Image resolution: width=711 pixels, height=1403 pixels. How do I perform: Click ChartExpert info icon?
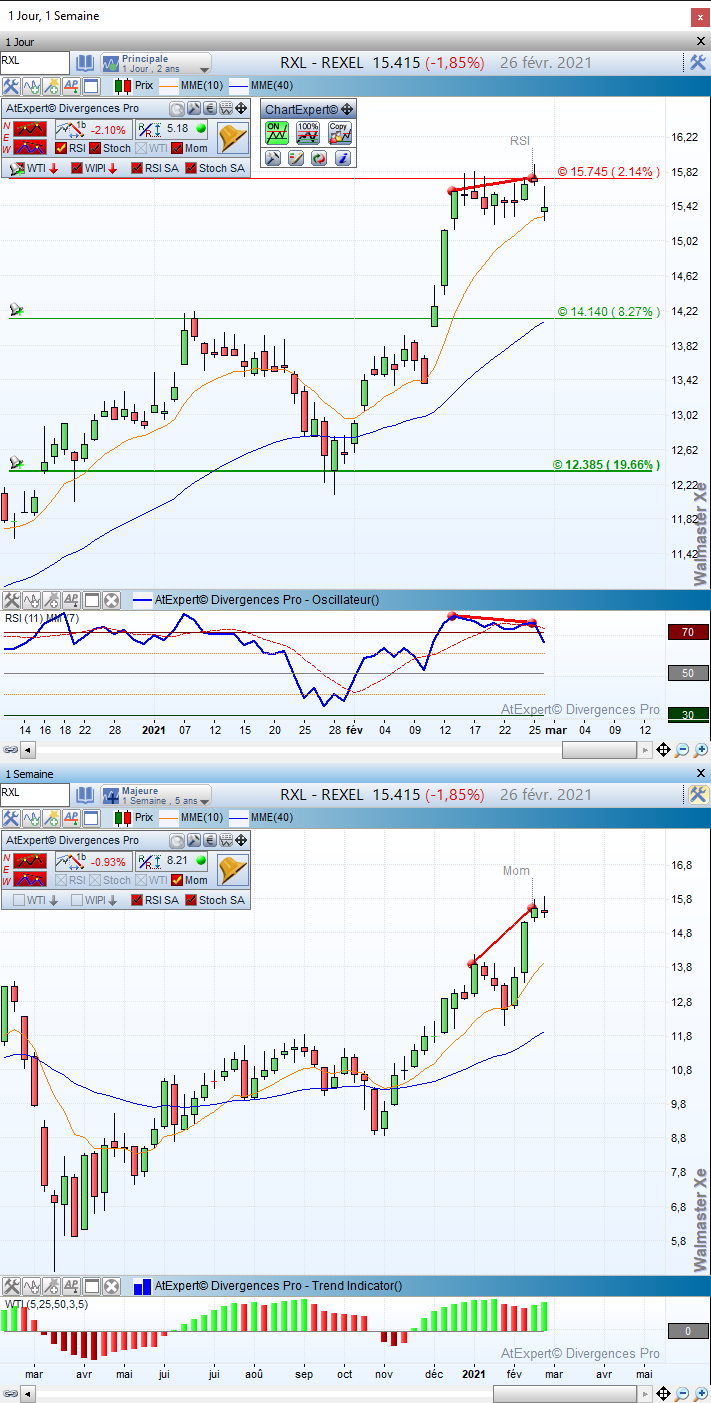point(341,158)
